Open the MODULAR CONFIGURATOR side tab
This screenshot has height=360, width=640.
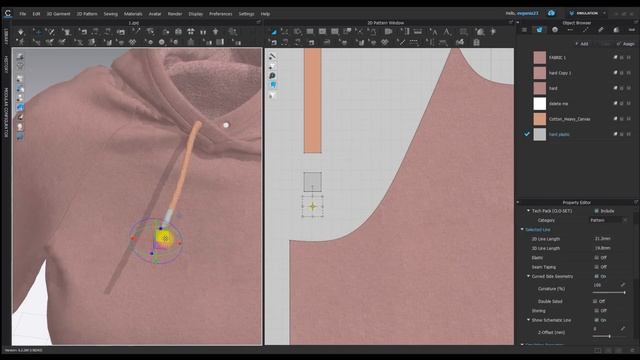(6, 113)
